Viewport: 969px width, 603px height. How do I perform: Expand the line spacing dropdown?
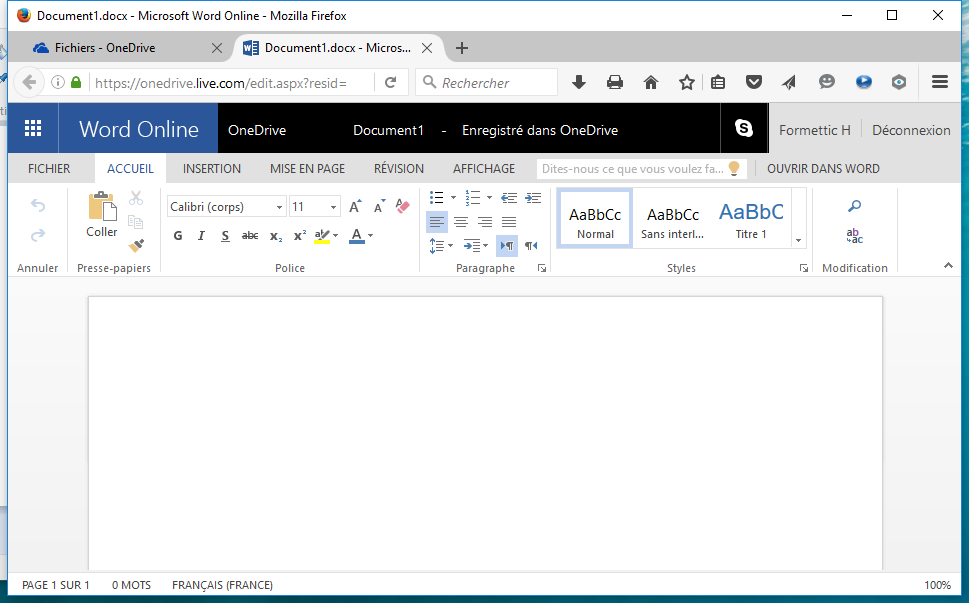pos(451,246)
